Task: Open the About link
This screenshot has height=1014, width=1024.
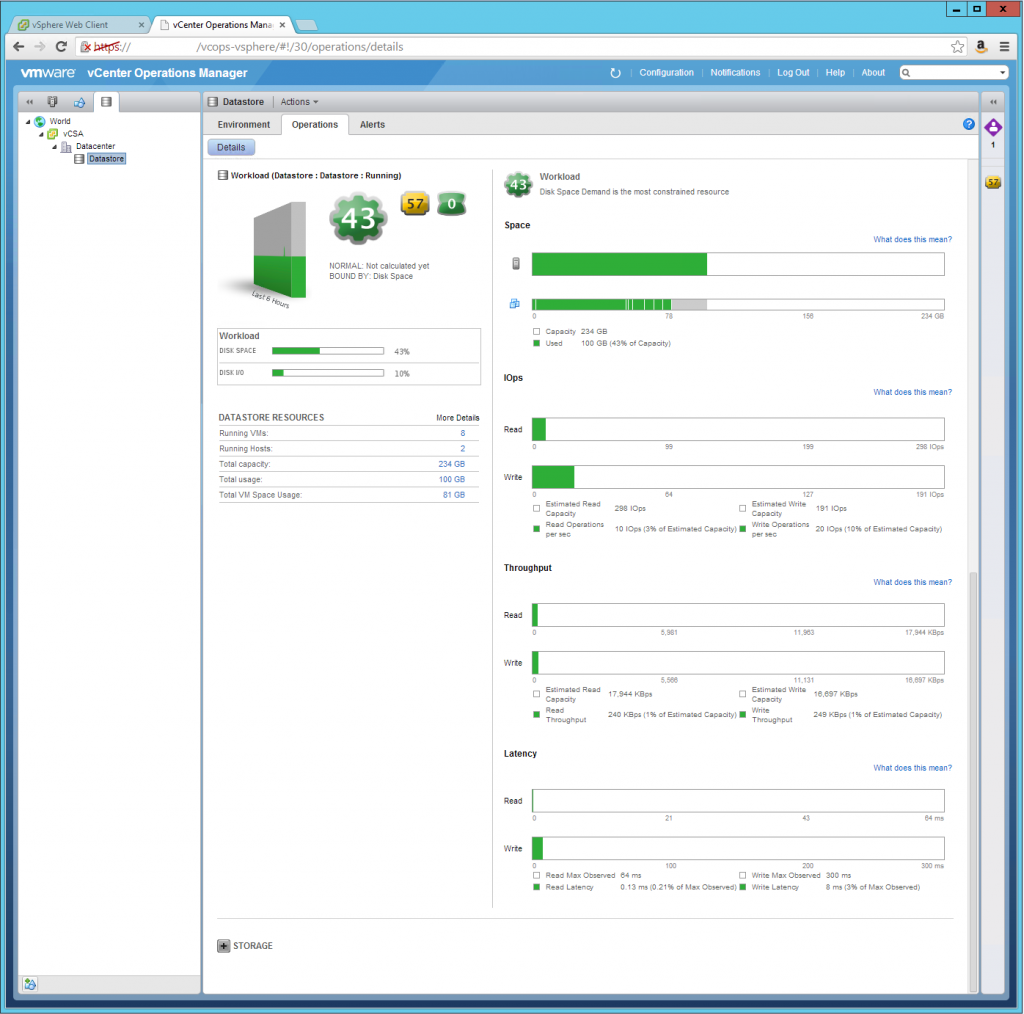Action: [x=873, y=72]
